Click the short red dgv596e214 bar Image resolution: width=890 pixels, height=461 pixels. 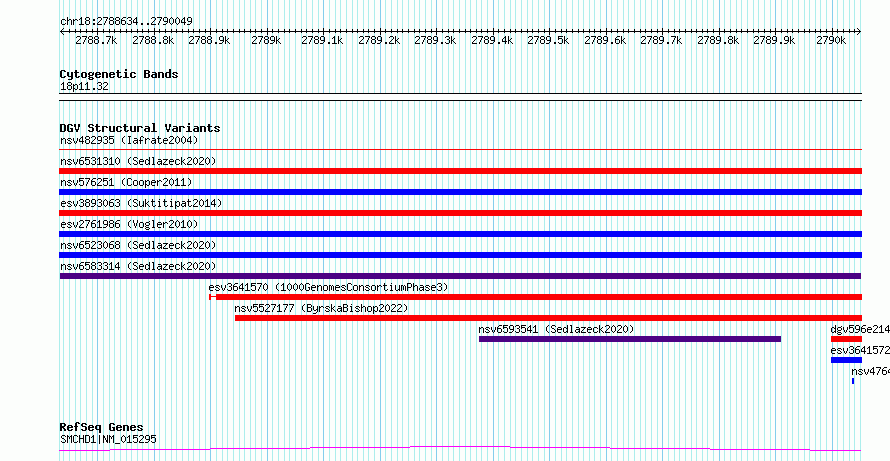(846, 339)
